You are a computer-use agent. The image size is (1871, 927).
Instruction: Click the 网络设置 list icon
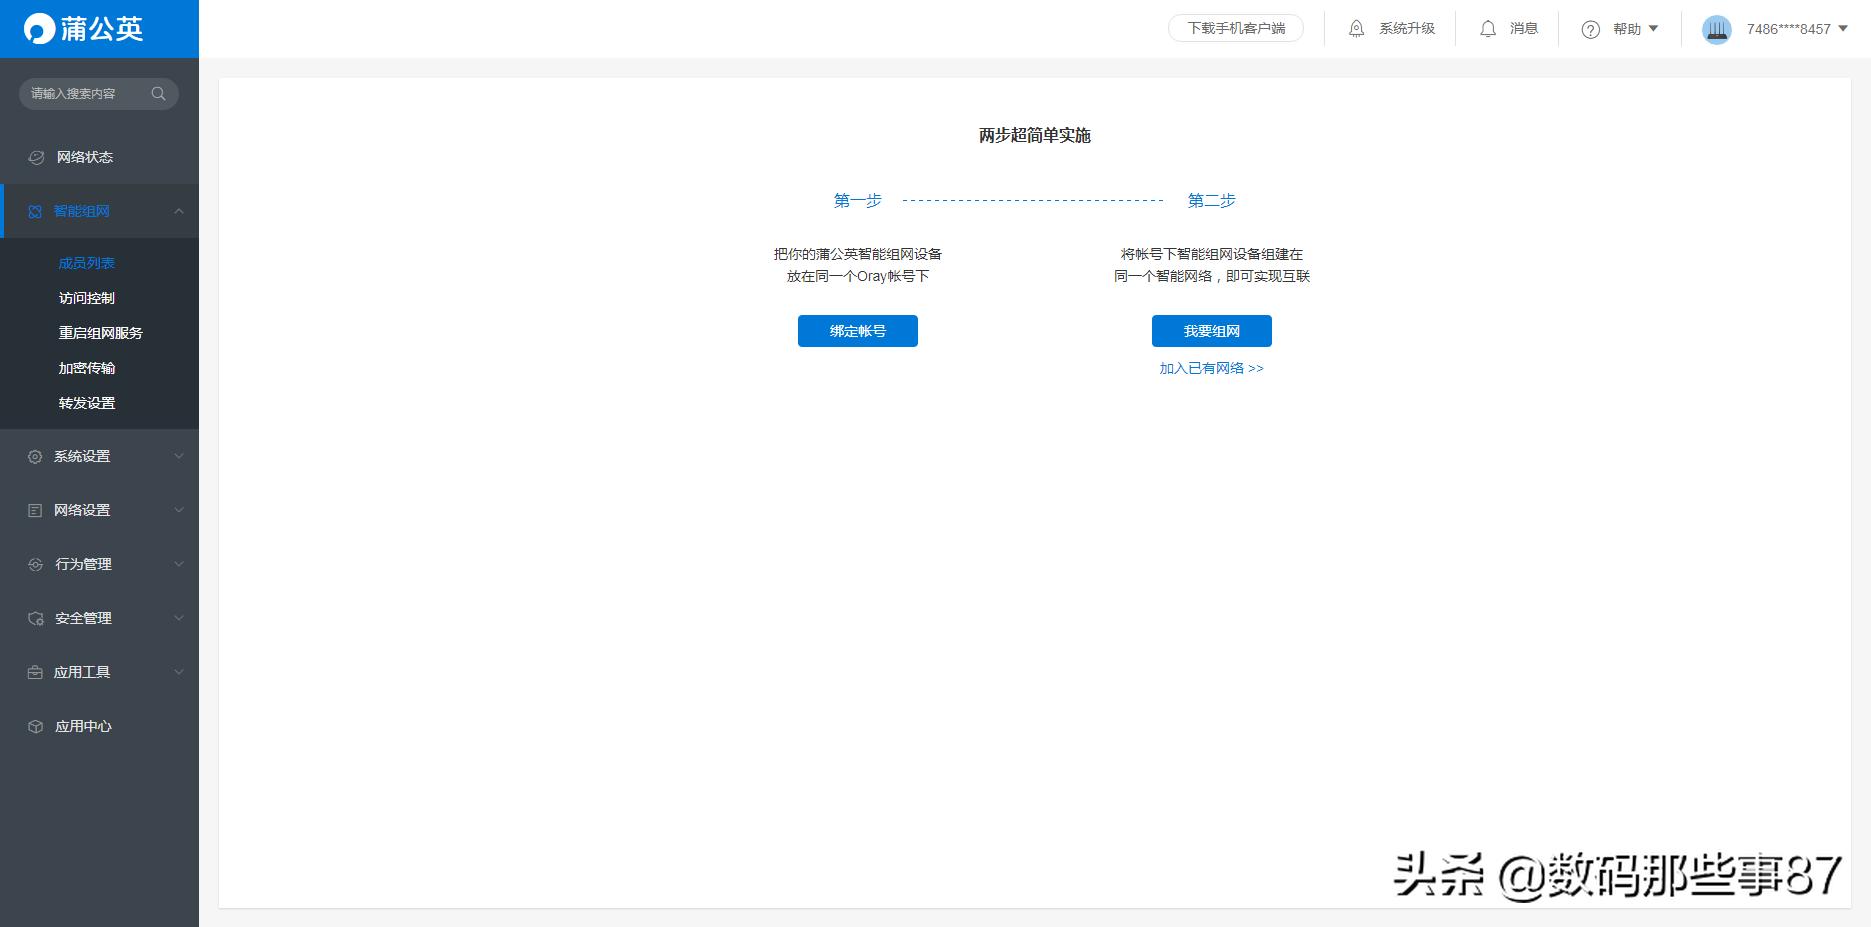(35, 510)
